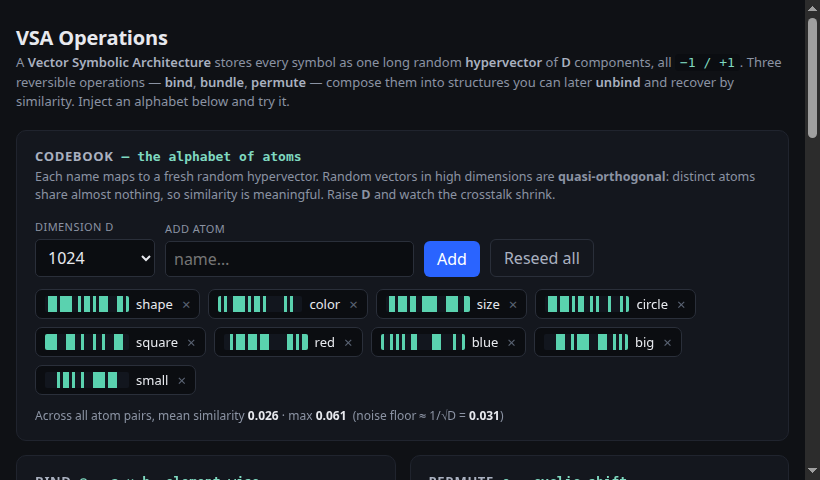Image resolution: width=820 pixels, height=480 pixels.
Task: Click the red hypervector barcode thumbnail
Action: (x=266, y=342)
